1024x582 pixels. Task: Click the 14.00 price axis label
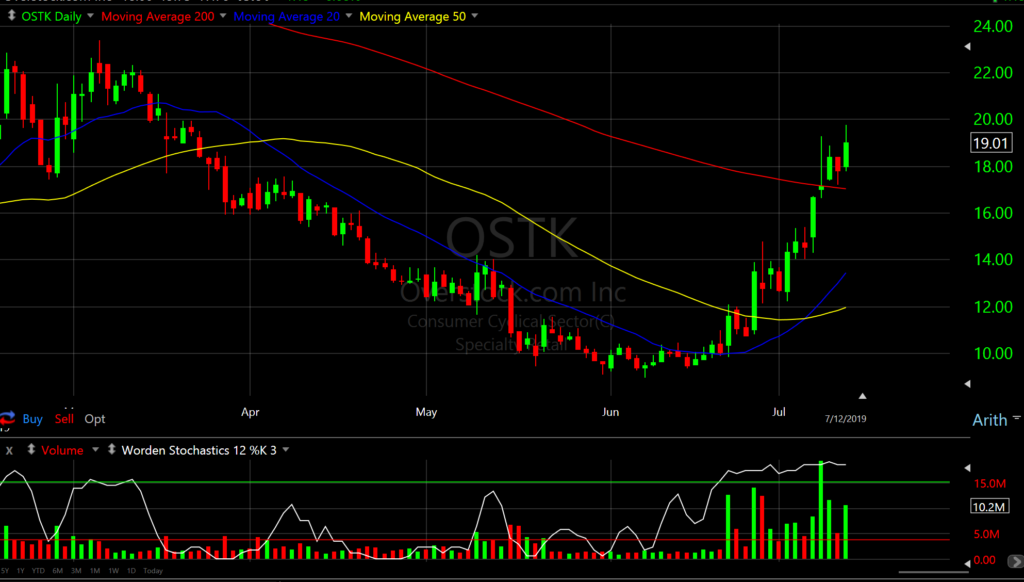[x=991, y=260]
